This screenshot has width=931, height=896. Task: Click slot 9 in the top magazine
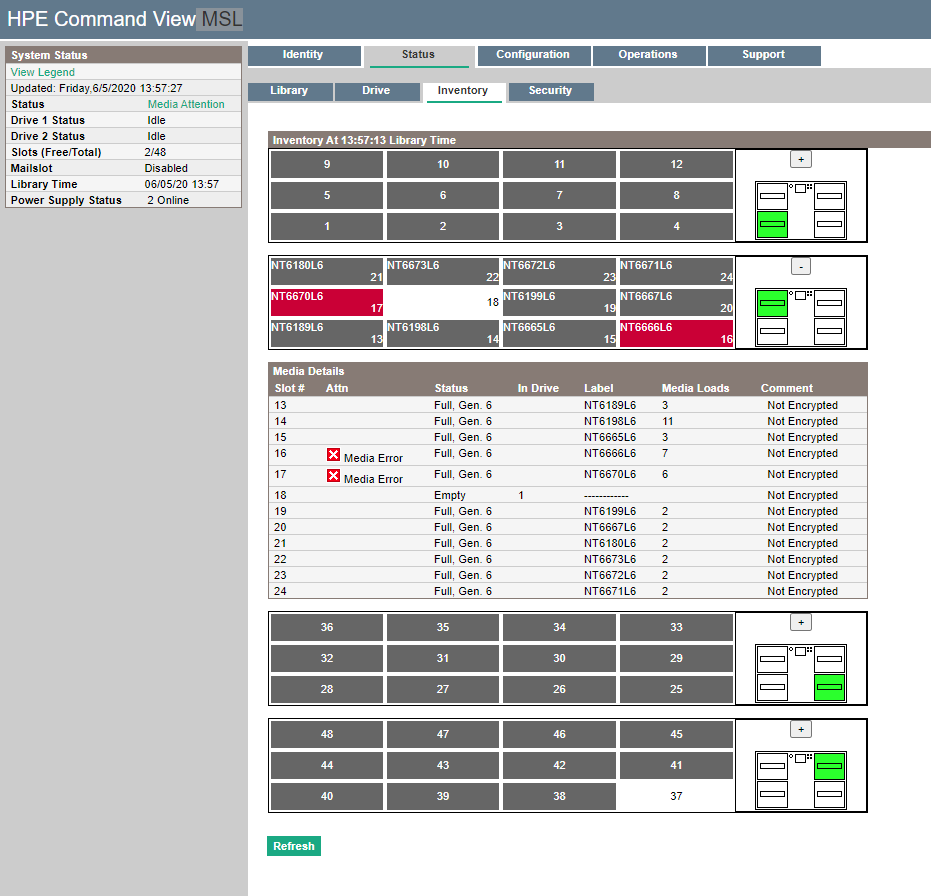click(x=327, y=164)
